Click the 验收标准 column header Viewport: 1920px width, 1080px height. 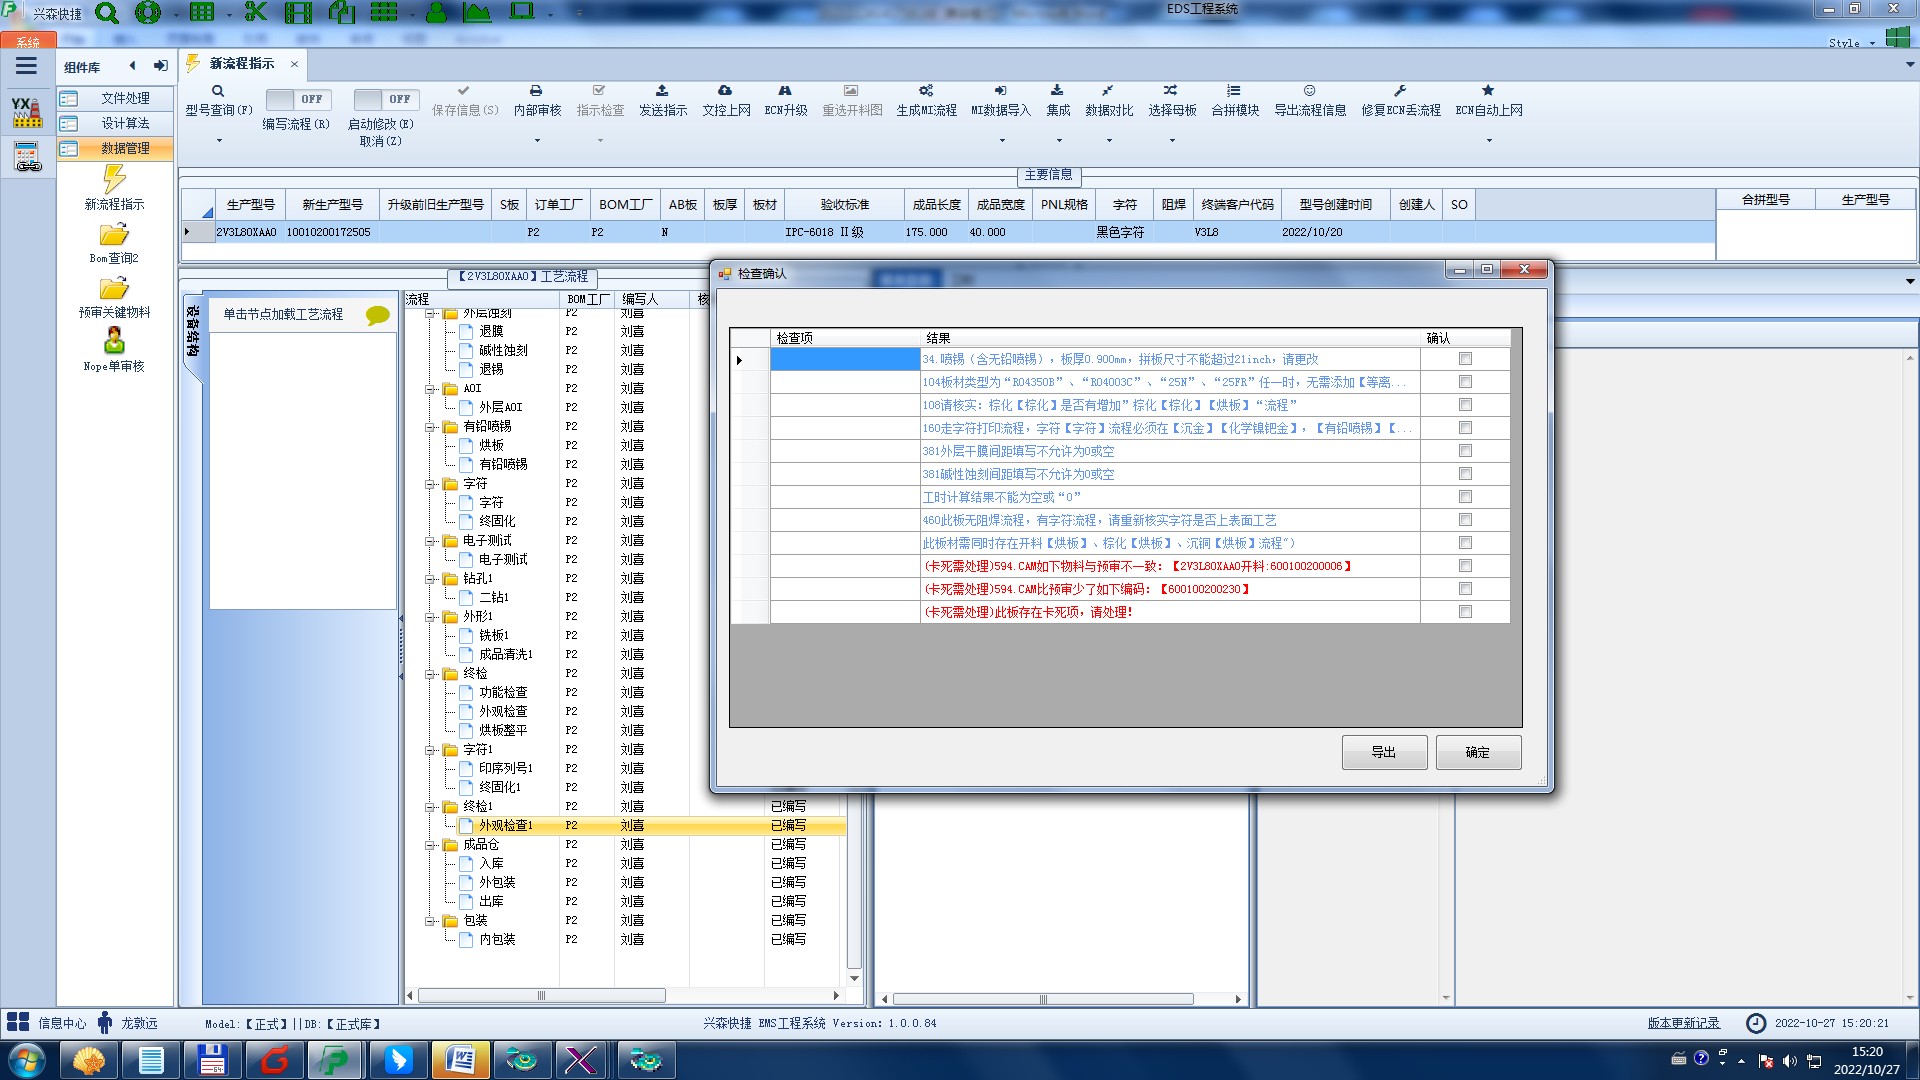click(845, 205)
